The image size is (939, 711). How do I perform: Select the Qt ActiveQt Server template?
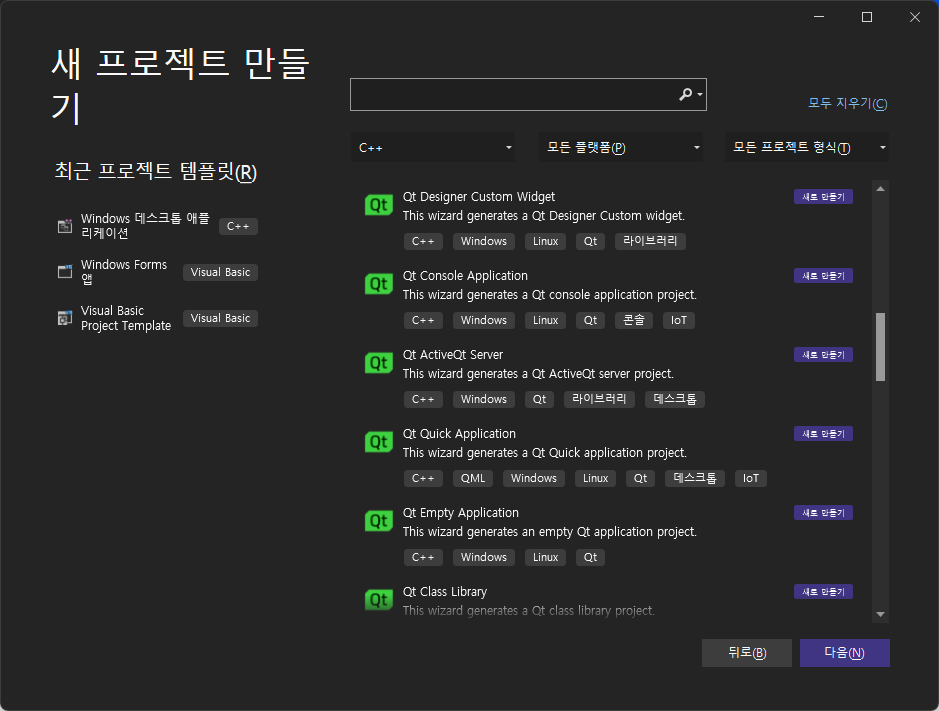[611, 377]
